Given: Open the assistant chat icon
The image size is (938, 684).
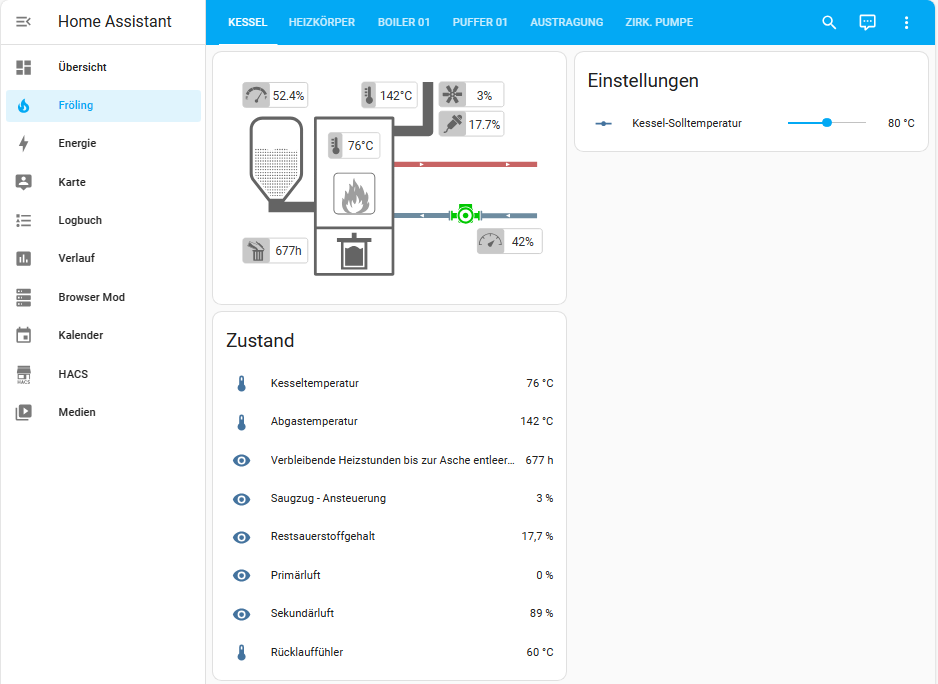Looking at the screenshot, I should (868, 22).
